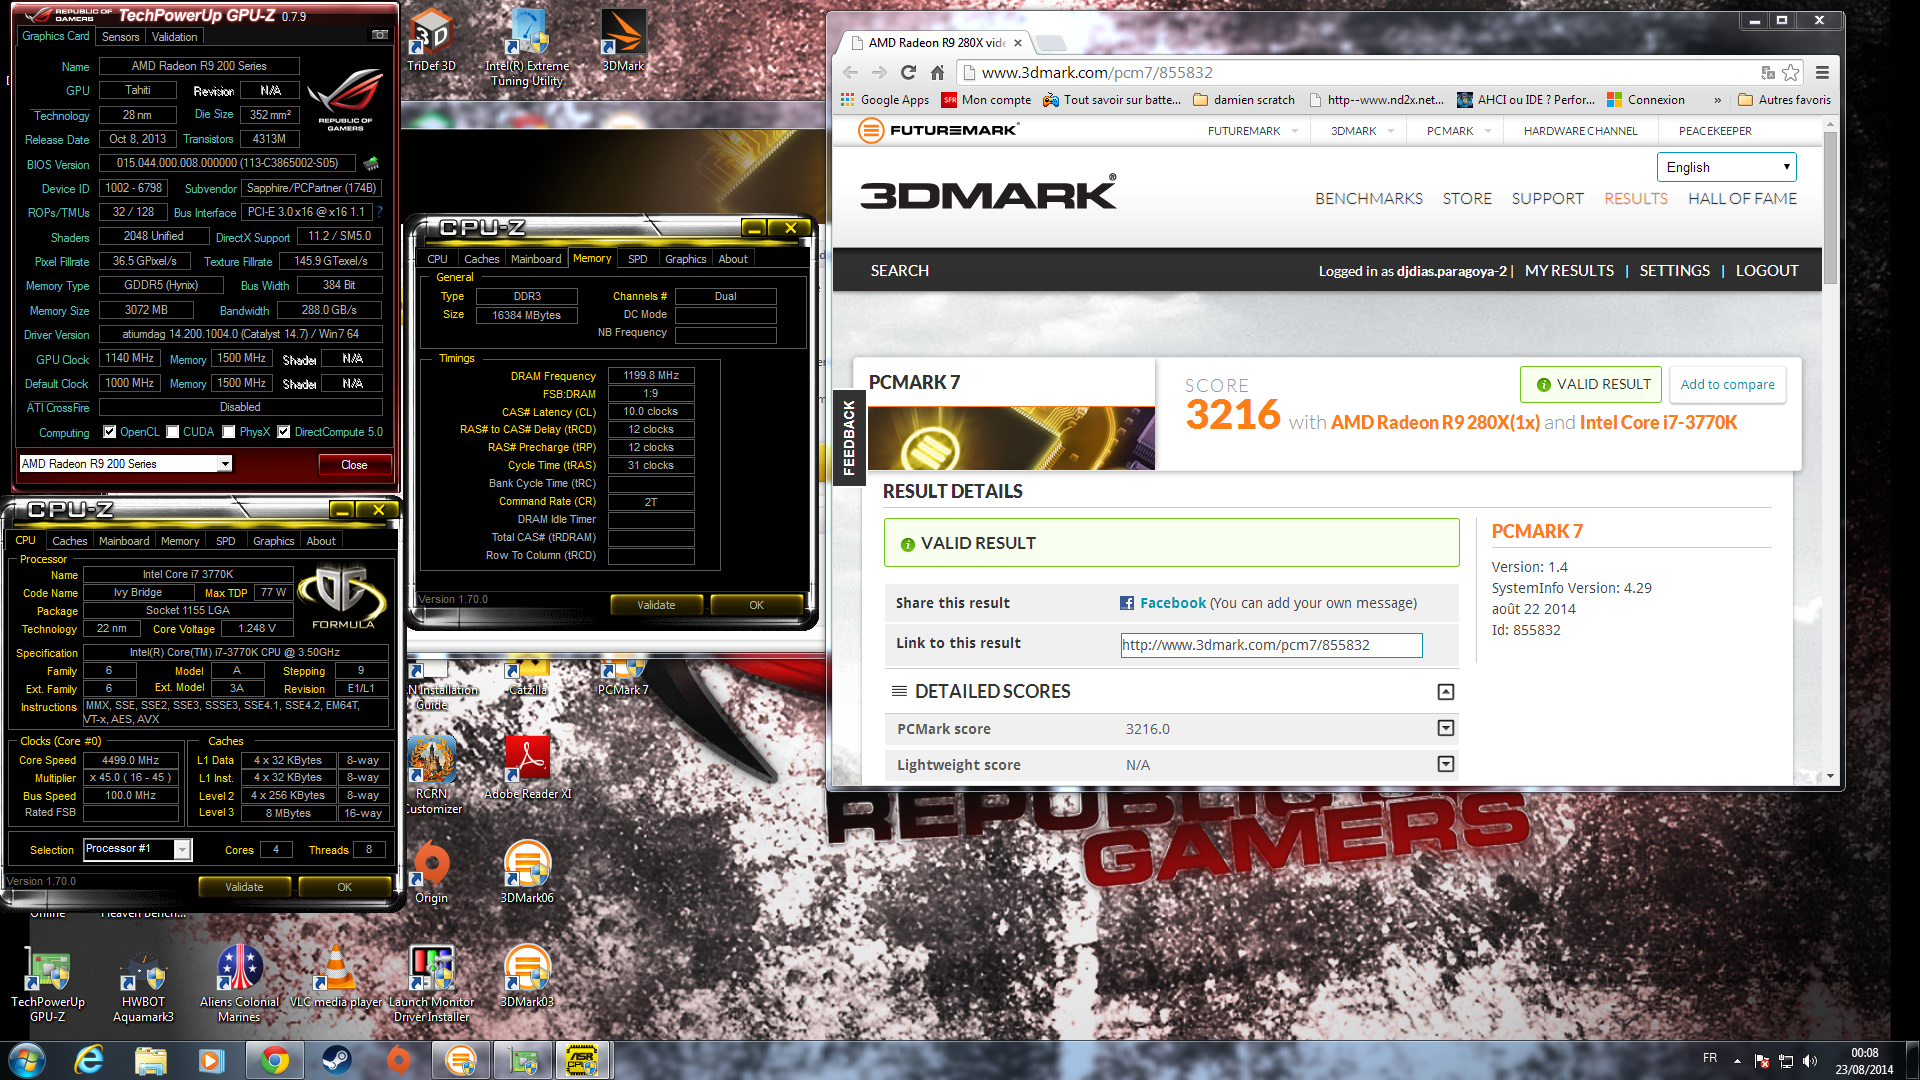
Task: Click the Windows Start button
Action: 27,1060
